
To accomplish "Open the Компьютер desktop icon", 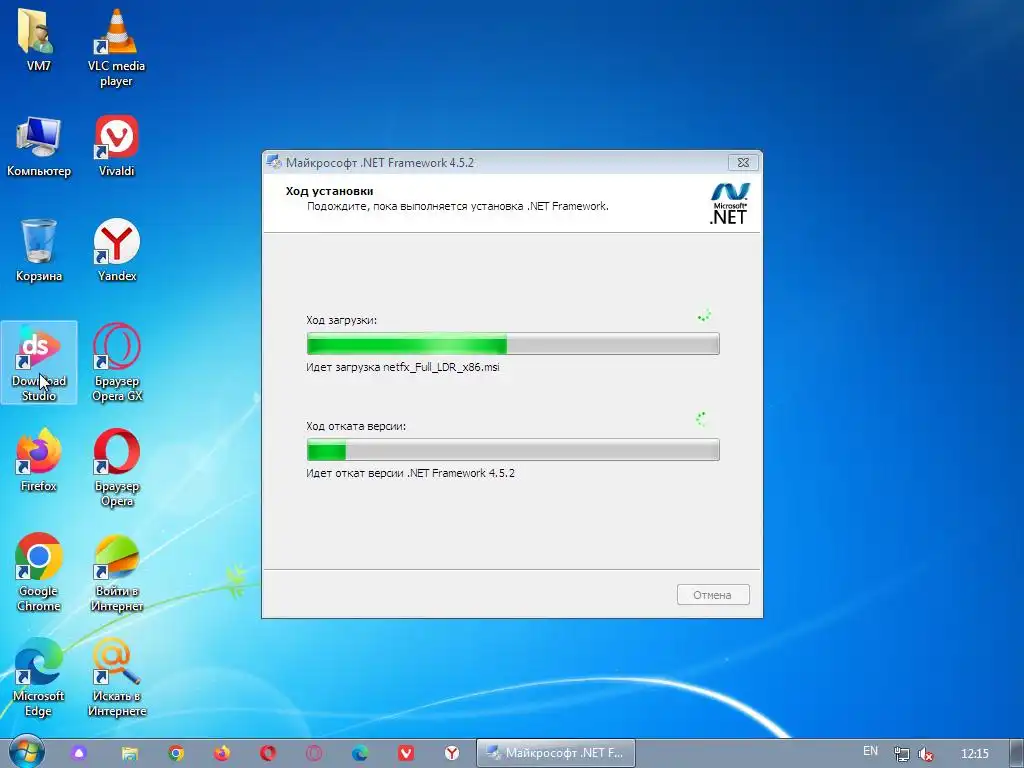I will tap(39, 146).
